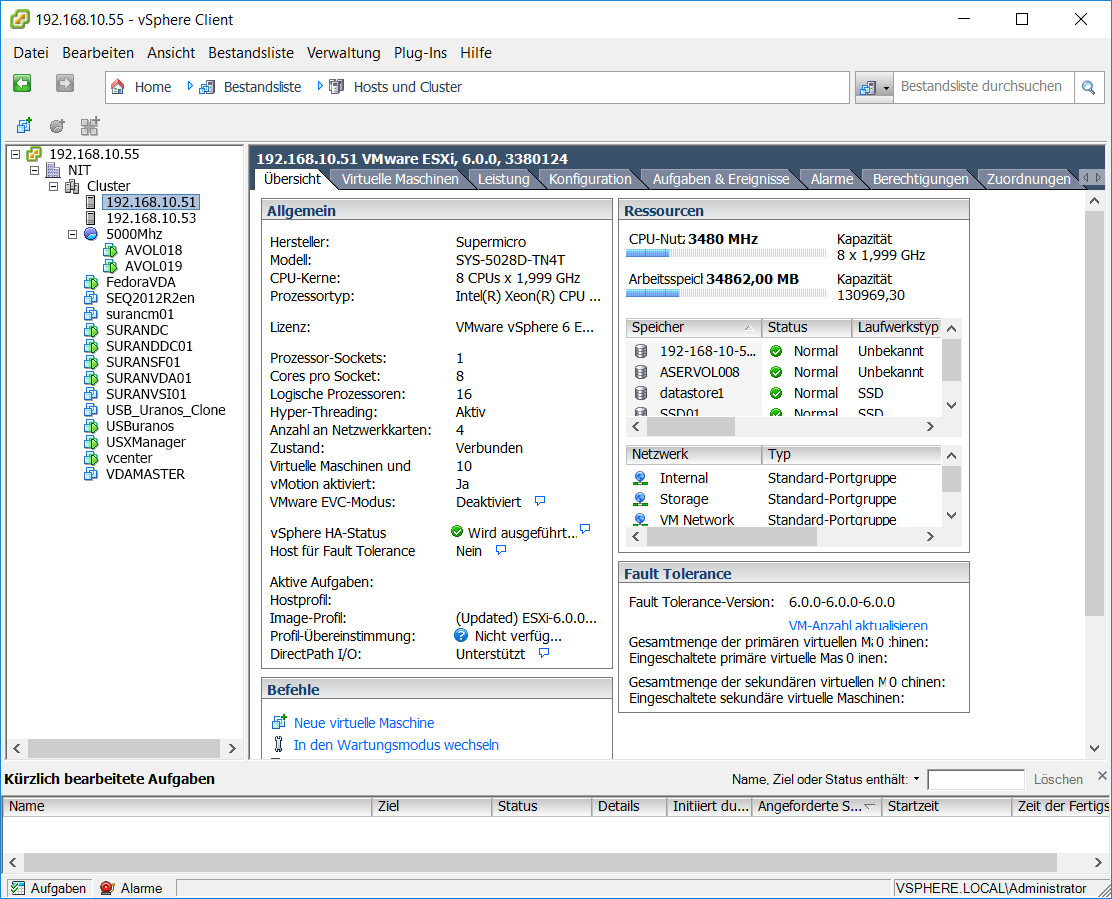This screenshot has width=1112, height=899.
Task: Select the AVOL018 virtual machine
Action: (153, 250)
